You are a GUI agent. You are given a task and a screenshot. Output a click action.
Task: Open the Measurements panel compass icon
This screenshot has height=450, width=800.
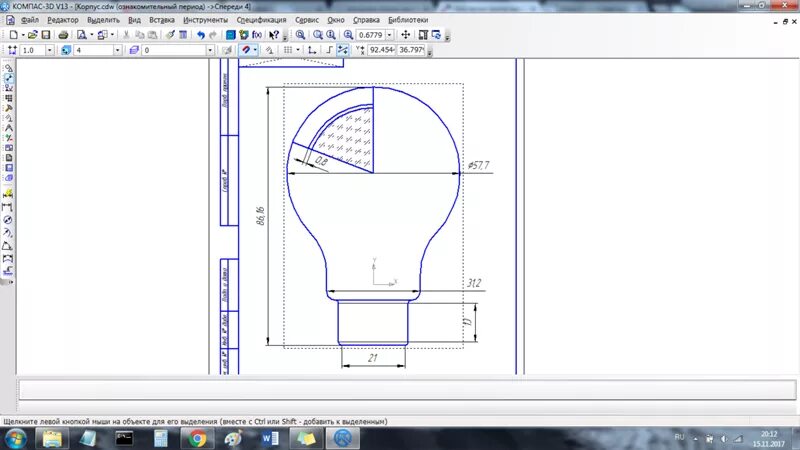pos(9,128)
